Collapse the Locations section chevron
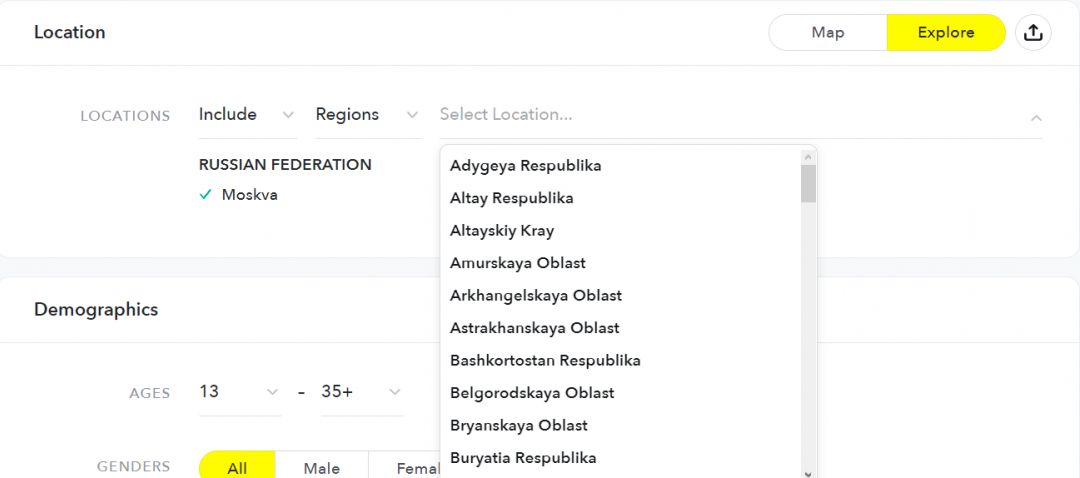Viewport: 1080px width, 478px height. pos(1036,118)
